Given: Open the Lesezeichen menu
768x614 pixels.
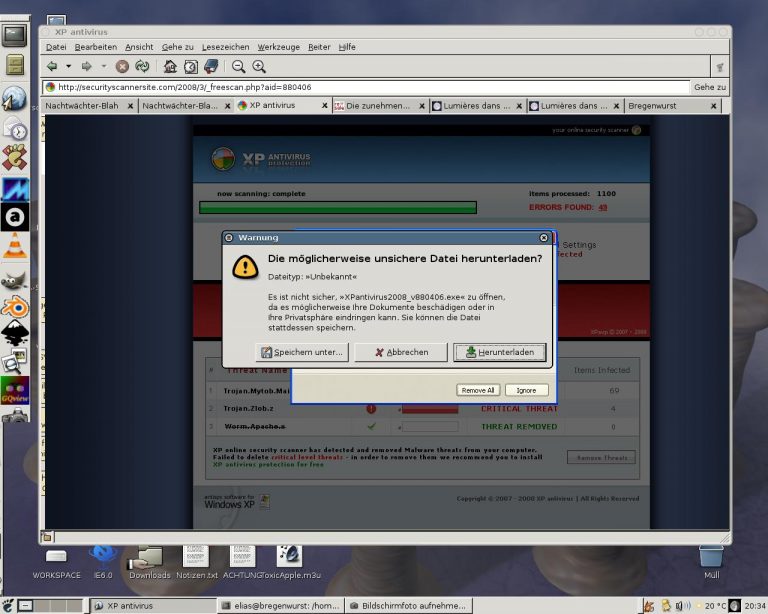Looking at the screenshot, I should [225, 47].
